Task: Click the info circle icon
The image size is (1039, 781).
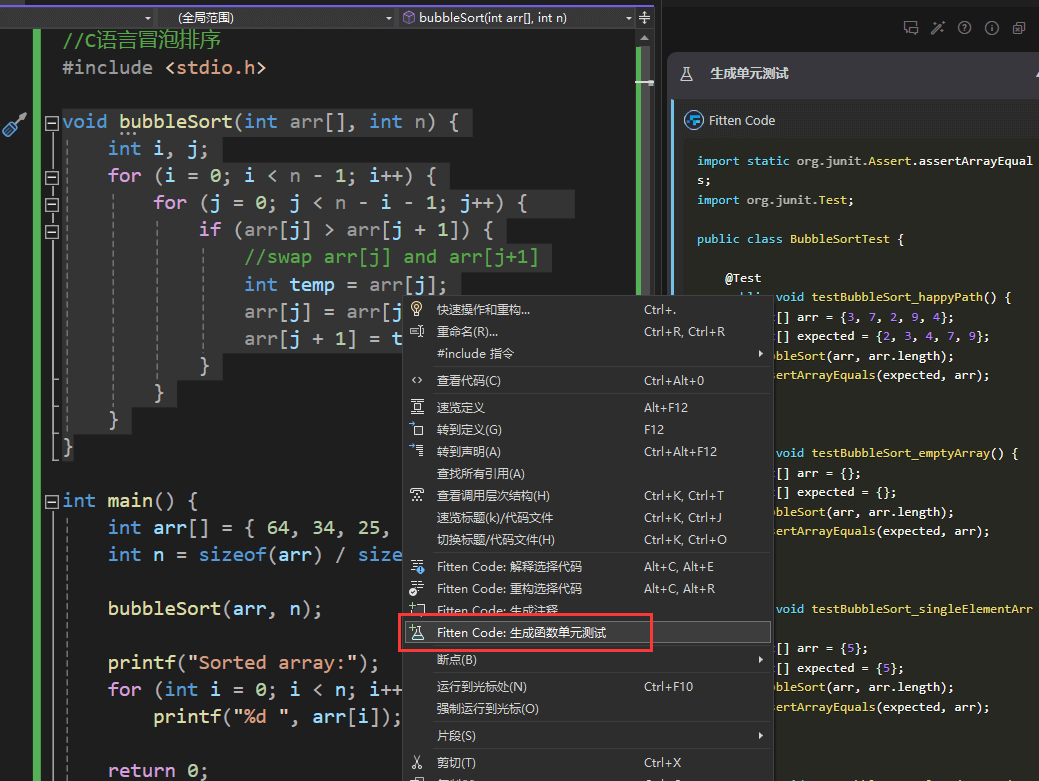Action: point(991,28)
